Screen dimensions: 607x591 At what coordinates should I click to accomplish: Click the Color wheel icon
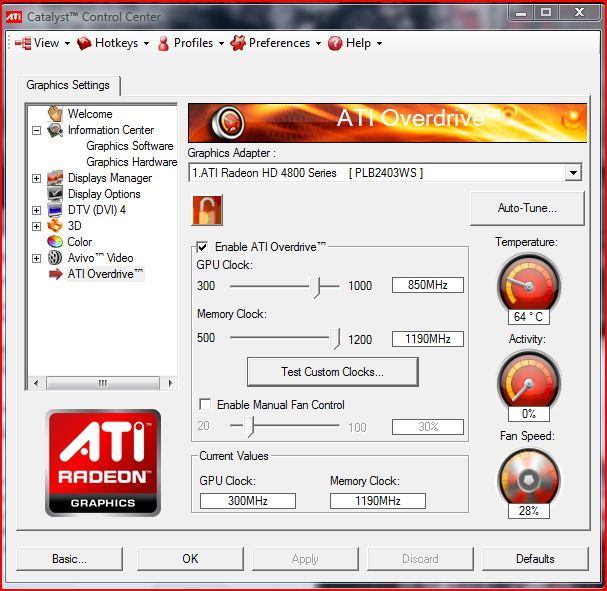tap(55, 242)
